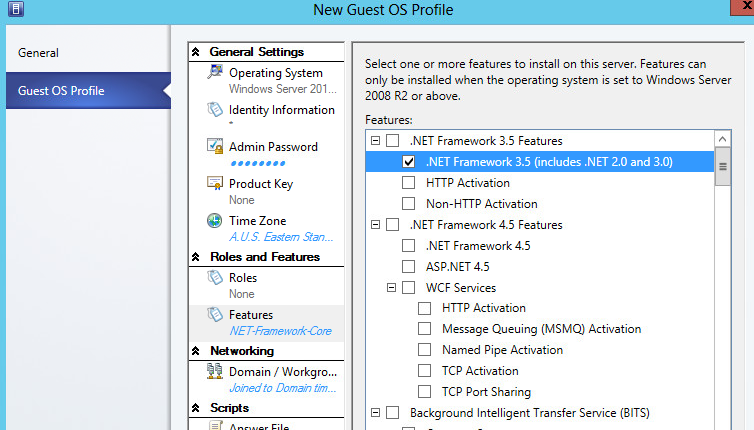The height and width of the screenshot is (430, 754).
Task: Close the New Guest OS Profile window
Action: click(x=743, y=7)
